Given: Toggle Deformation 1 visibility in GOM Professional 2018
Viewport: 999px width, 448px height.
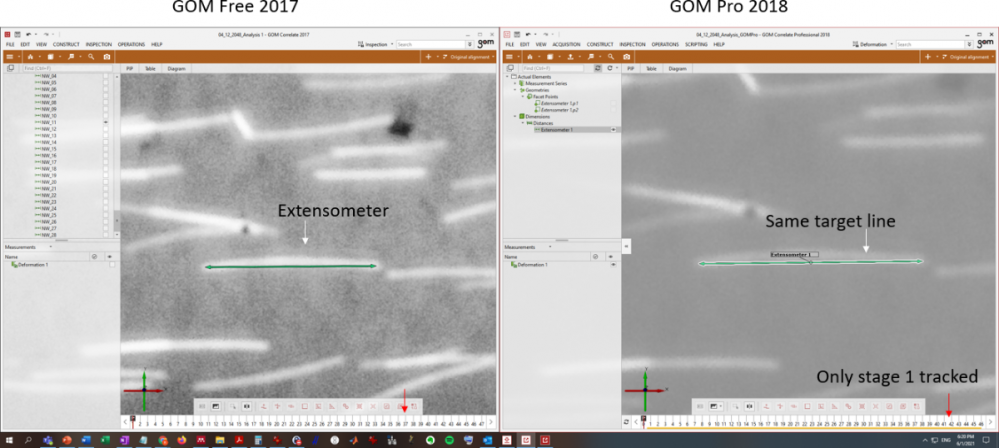Looking at the screenshot, I should pos(613,264).
